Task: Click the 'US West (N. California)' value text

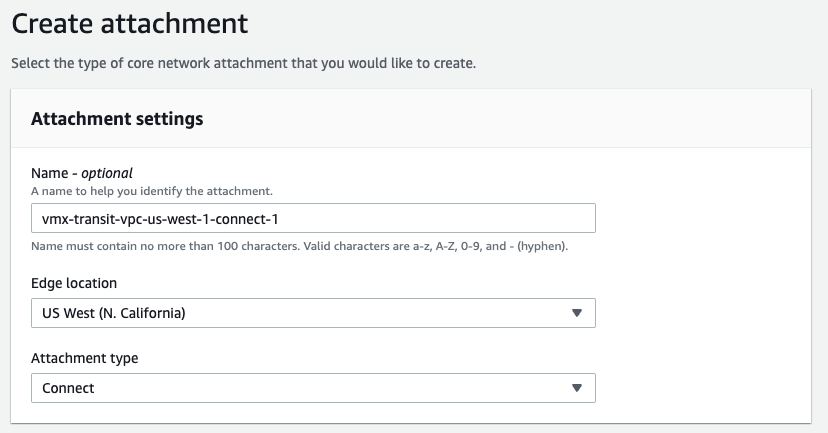Action: coord(114,313)
